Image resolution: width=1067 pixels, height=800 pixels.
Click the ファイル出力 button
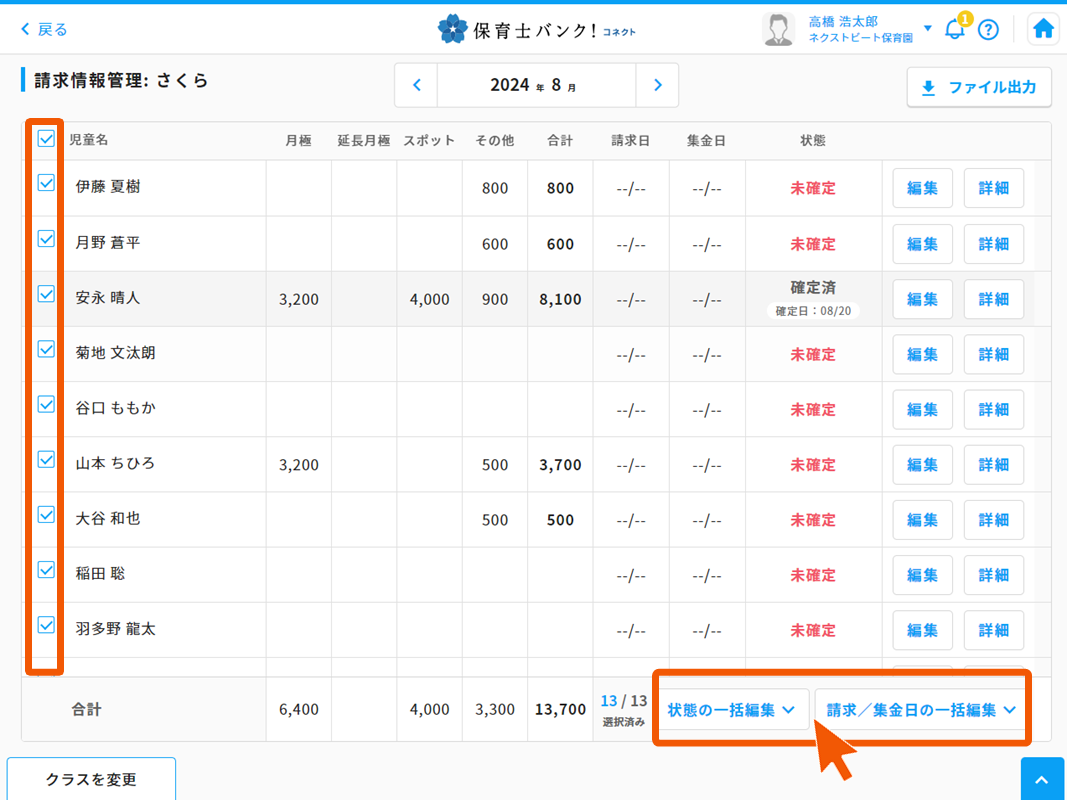(x=979, y=88)
